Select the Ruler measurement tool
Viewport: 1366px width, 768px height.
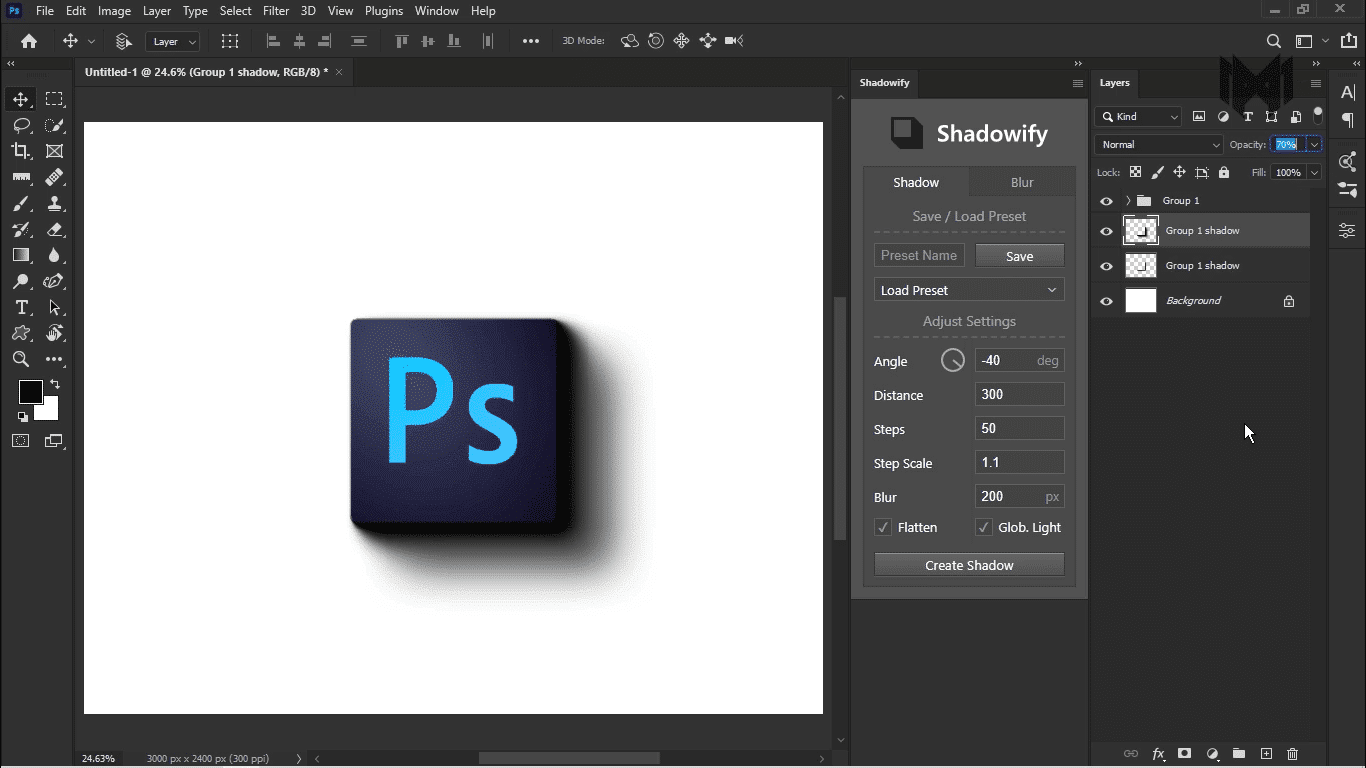(20, 177)
